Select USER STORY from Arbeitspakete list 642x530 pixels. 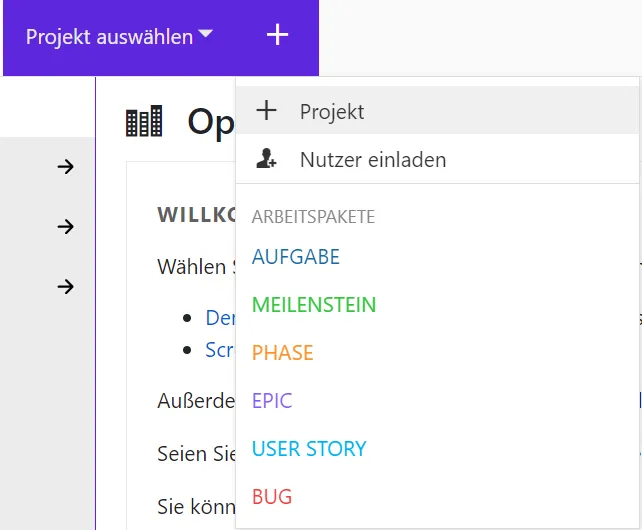(x=309, y=449)
